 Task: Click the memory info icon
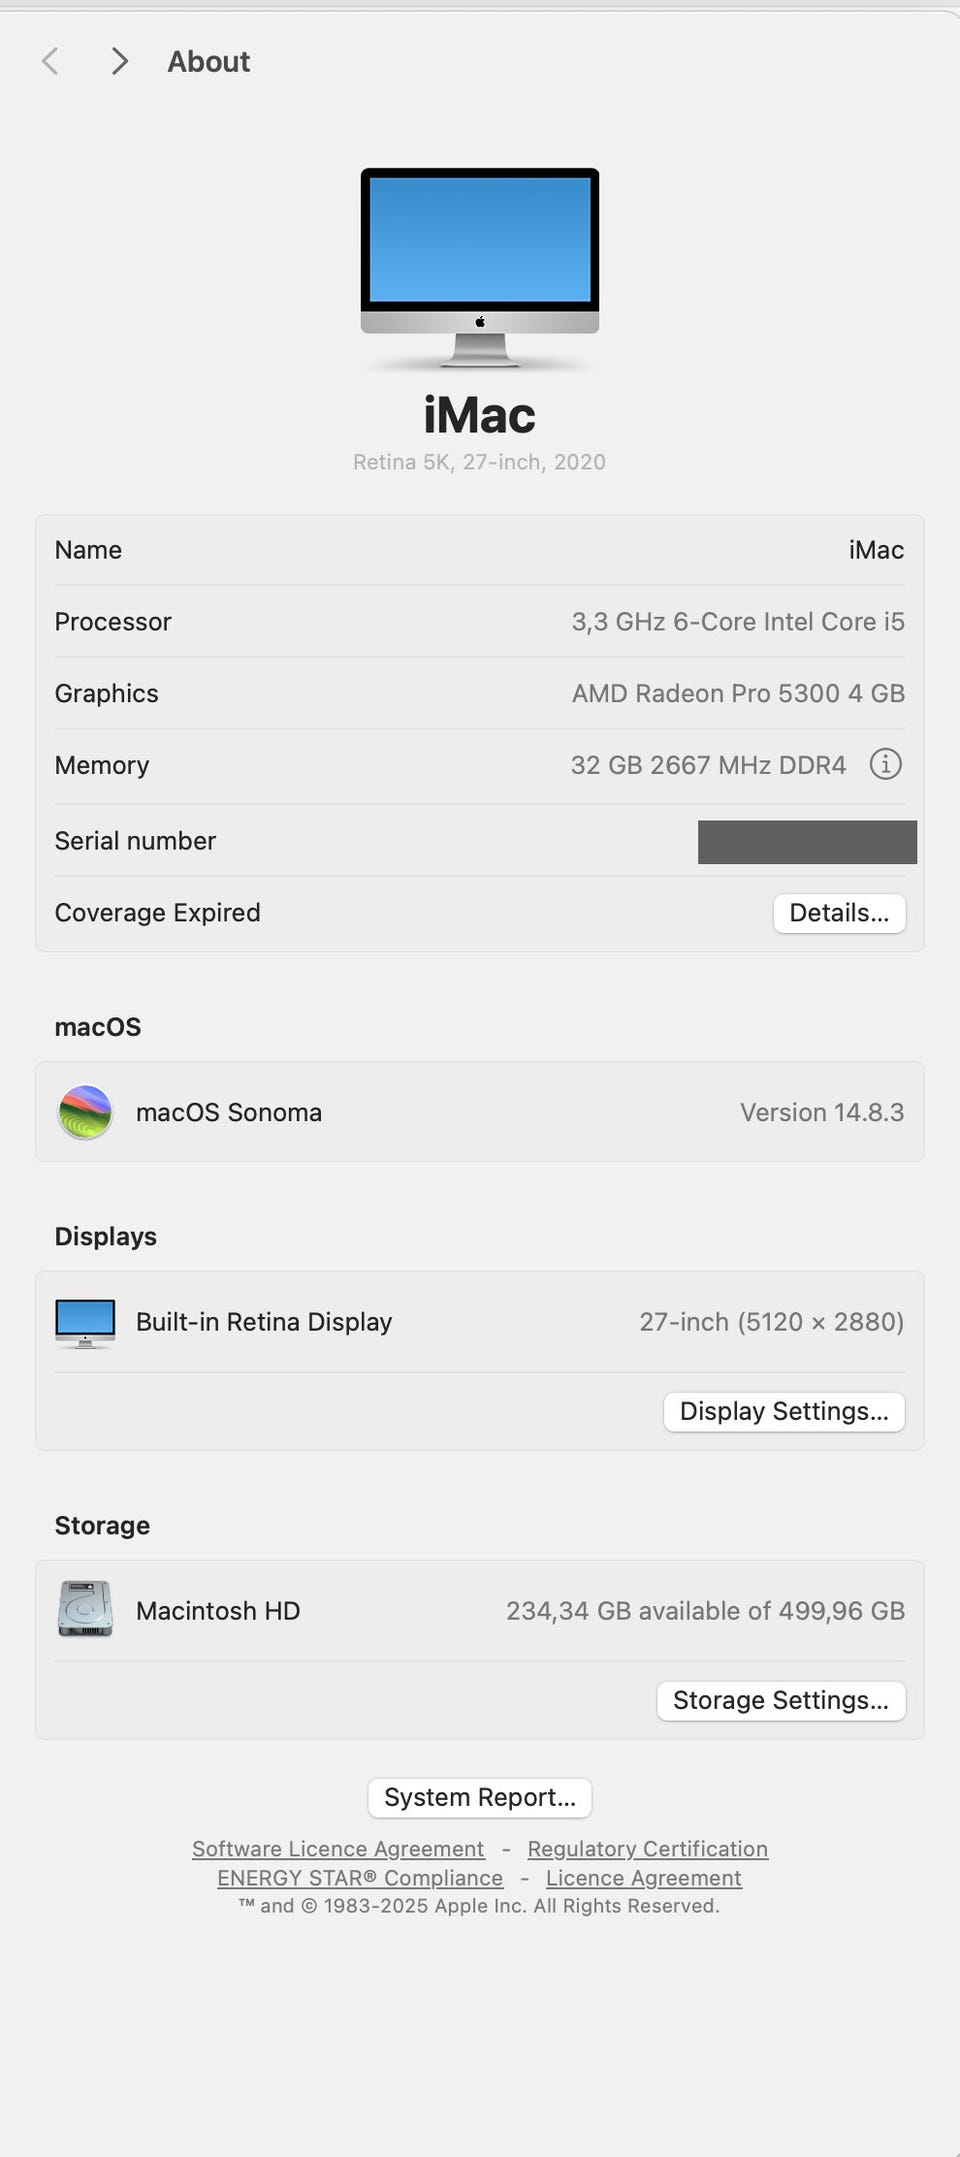tap(885, 765)
